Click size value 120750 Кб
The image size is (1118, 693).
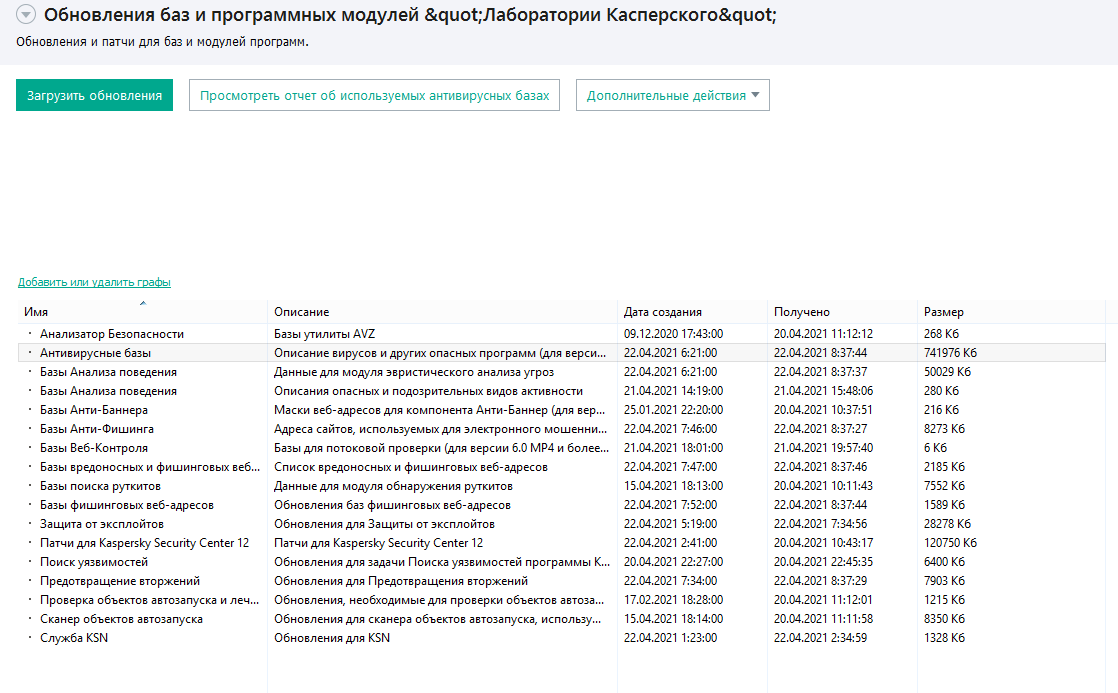950,543
